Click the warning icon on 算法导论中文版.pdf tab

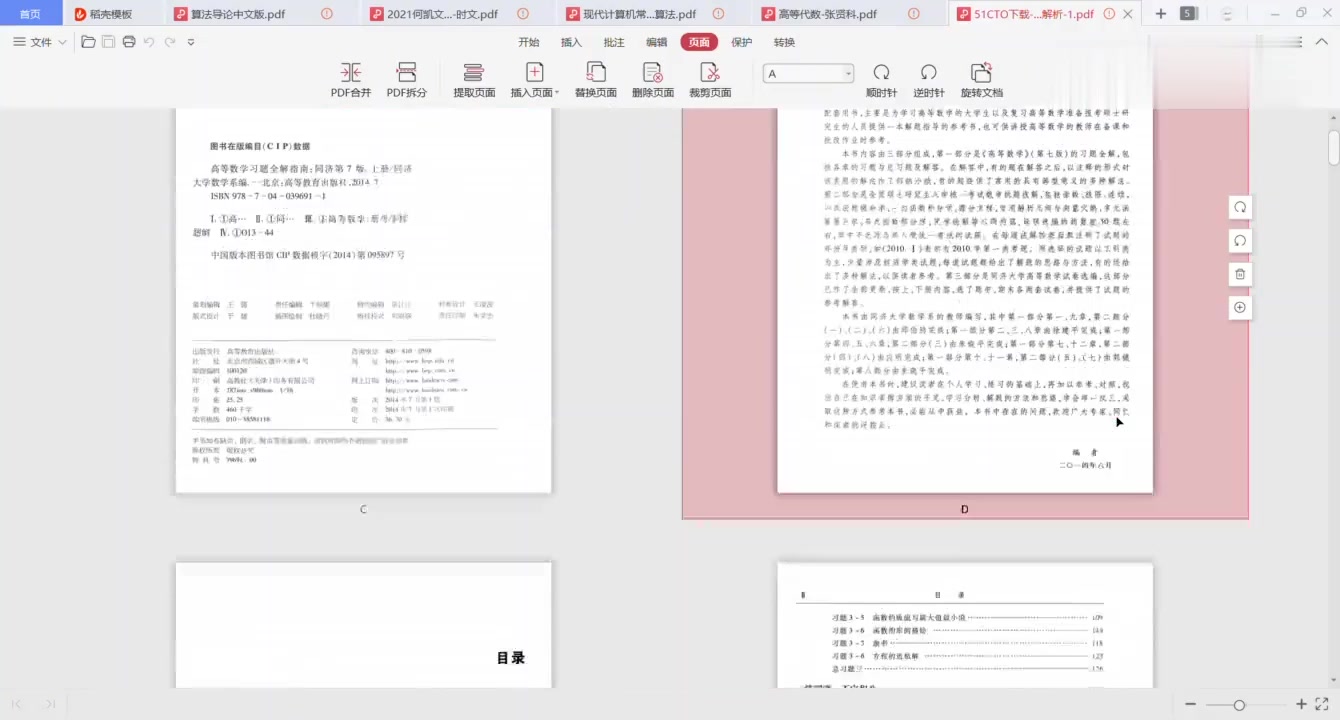tap(327, 14)
